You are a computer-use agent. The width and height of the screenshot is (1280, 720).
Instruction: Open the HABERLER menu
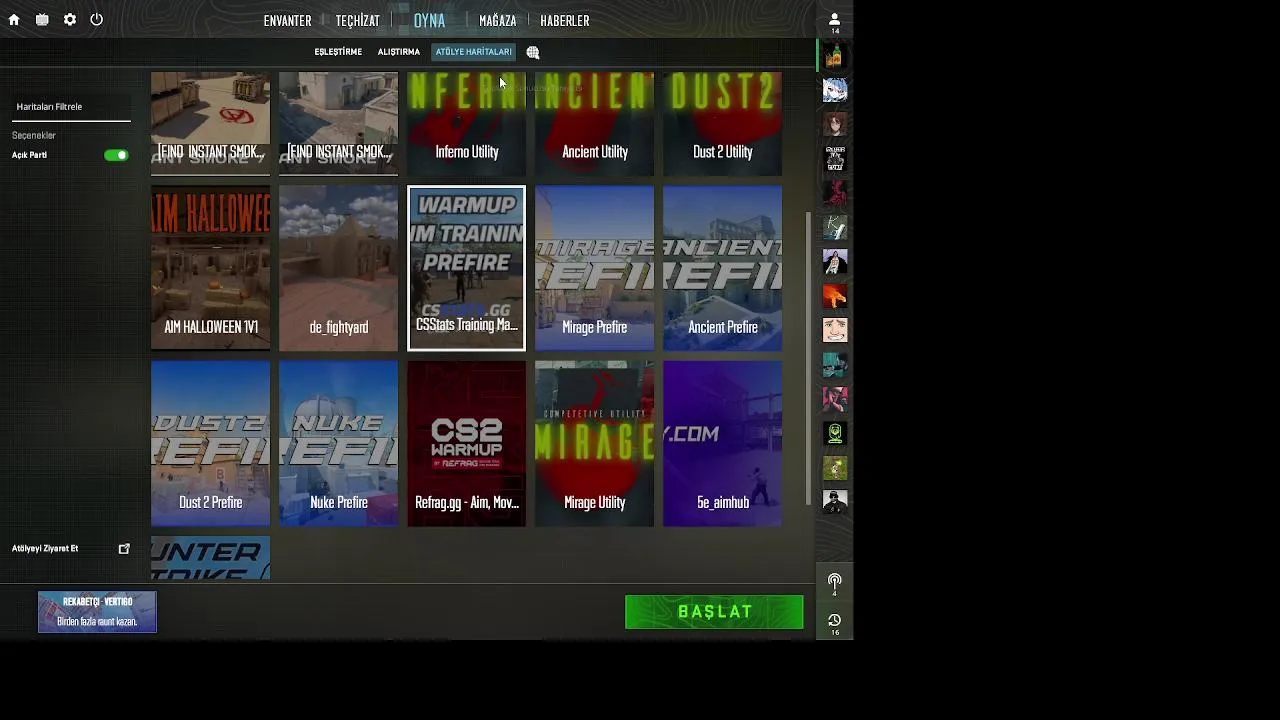tap(564, 21)
